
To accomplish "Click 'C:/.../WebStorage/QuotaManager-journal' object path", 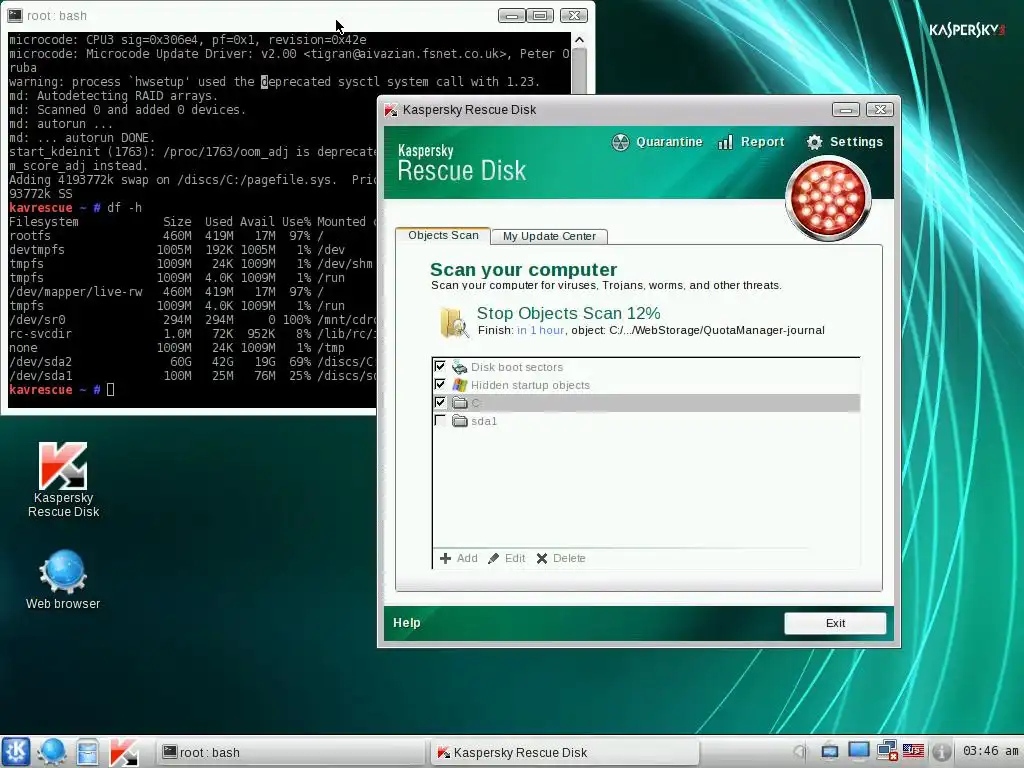I will click(717, 330).
